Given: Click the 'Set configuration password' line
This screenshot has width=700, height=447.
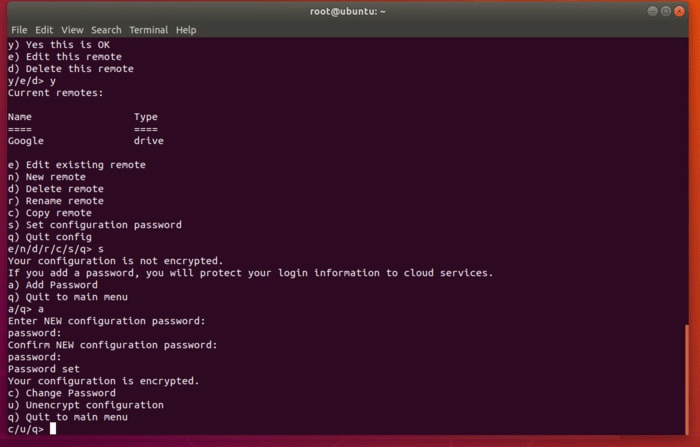Looking at the screenshot, I should [x=100, y=225].
